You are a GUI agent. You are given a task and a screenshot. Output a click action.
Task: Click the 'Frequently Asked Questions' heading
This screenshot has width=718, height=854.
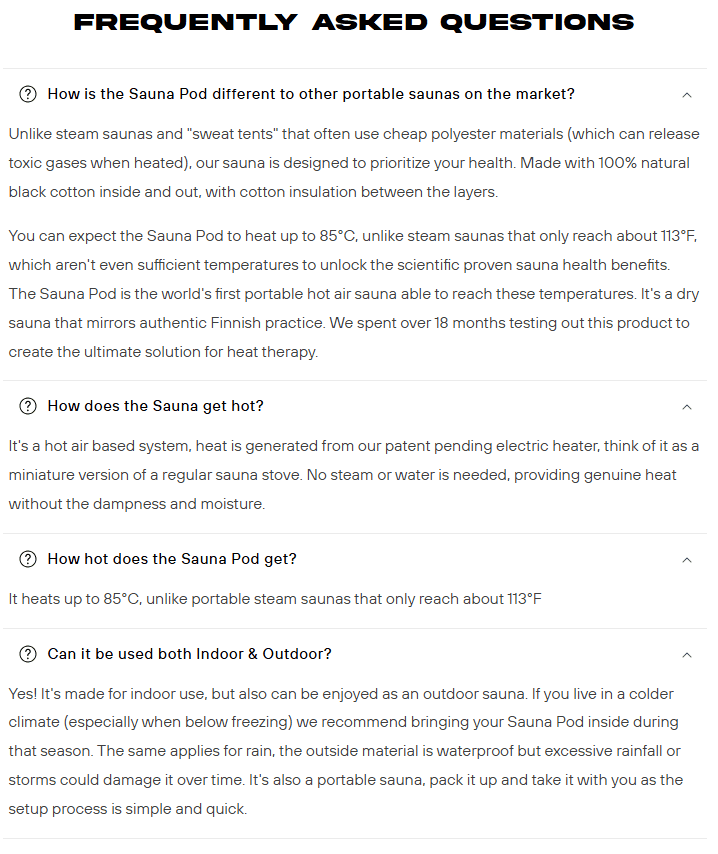pyautogui.click(x=354, y=22)
